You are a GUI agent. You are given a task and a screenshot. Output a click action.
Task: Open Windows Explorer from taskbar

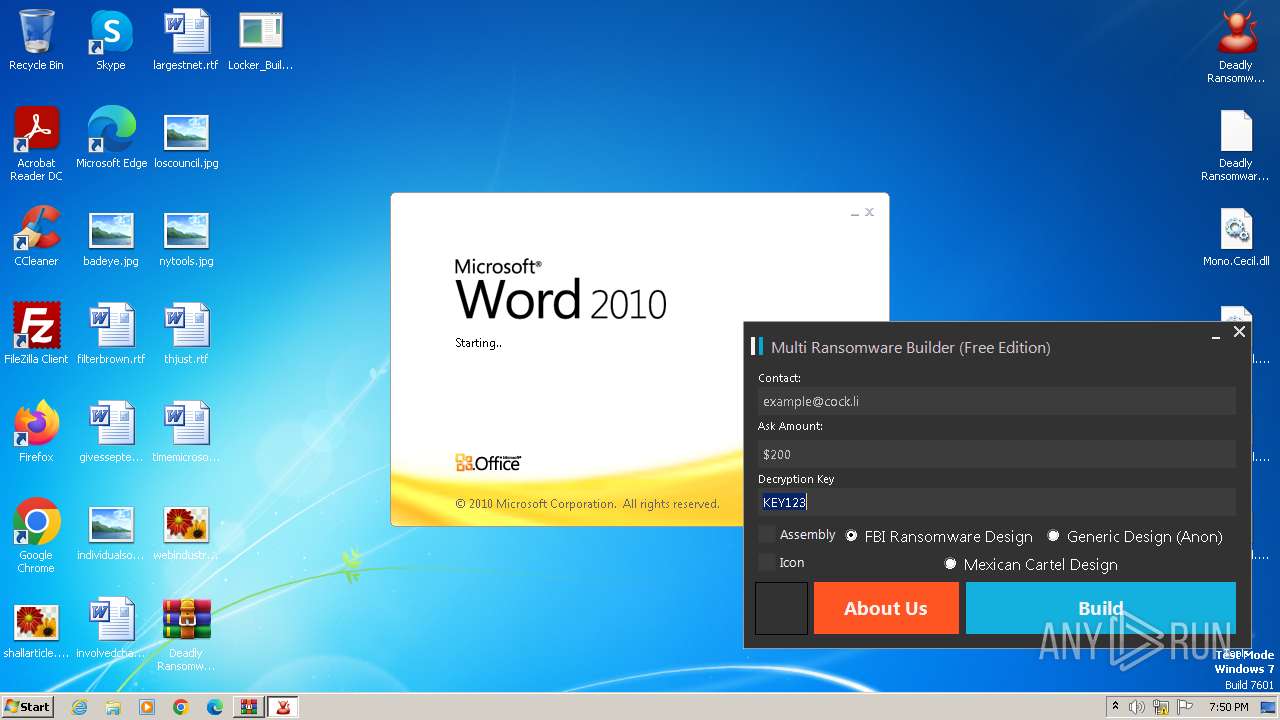tap(113, 707)
